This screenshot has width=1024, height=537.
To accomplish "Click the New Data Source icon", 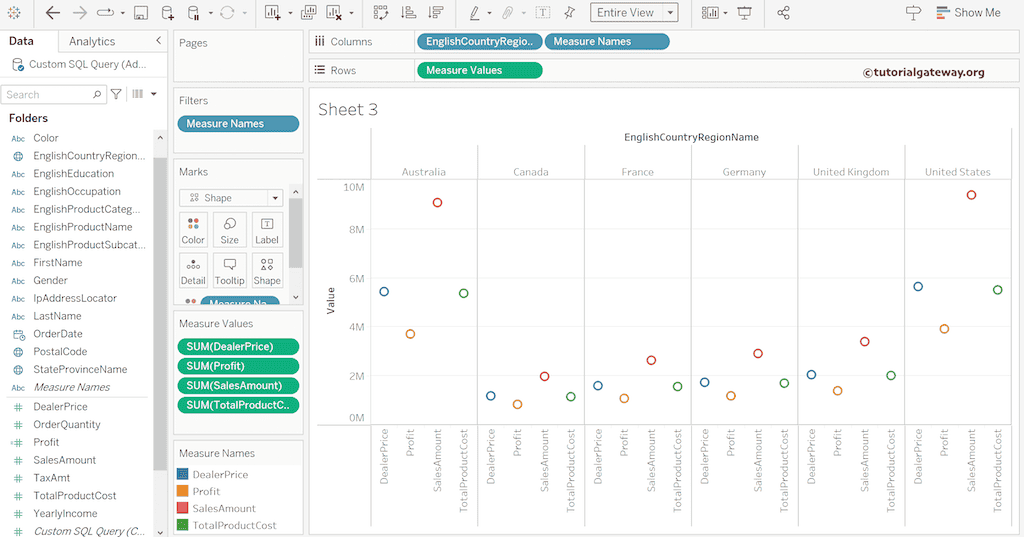I will coord(167,12).
